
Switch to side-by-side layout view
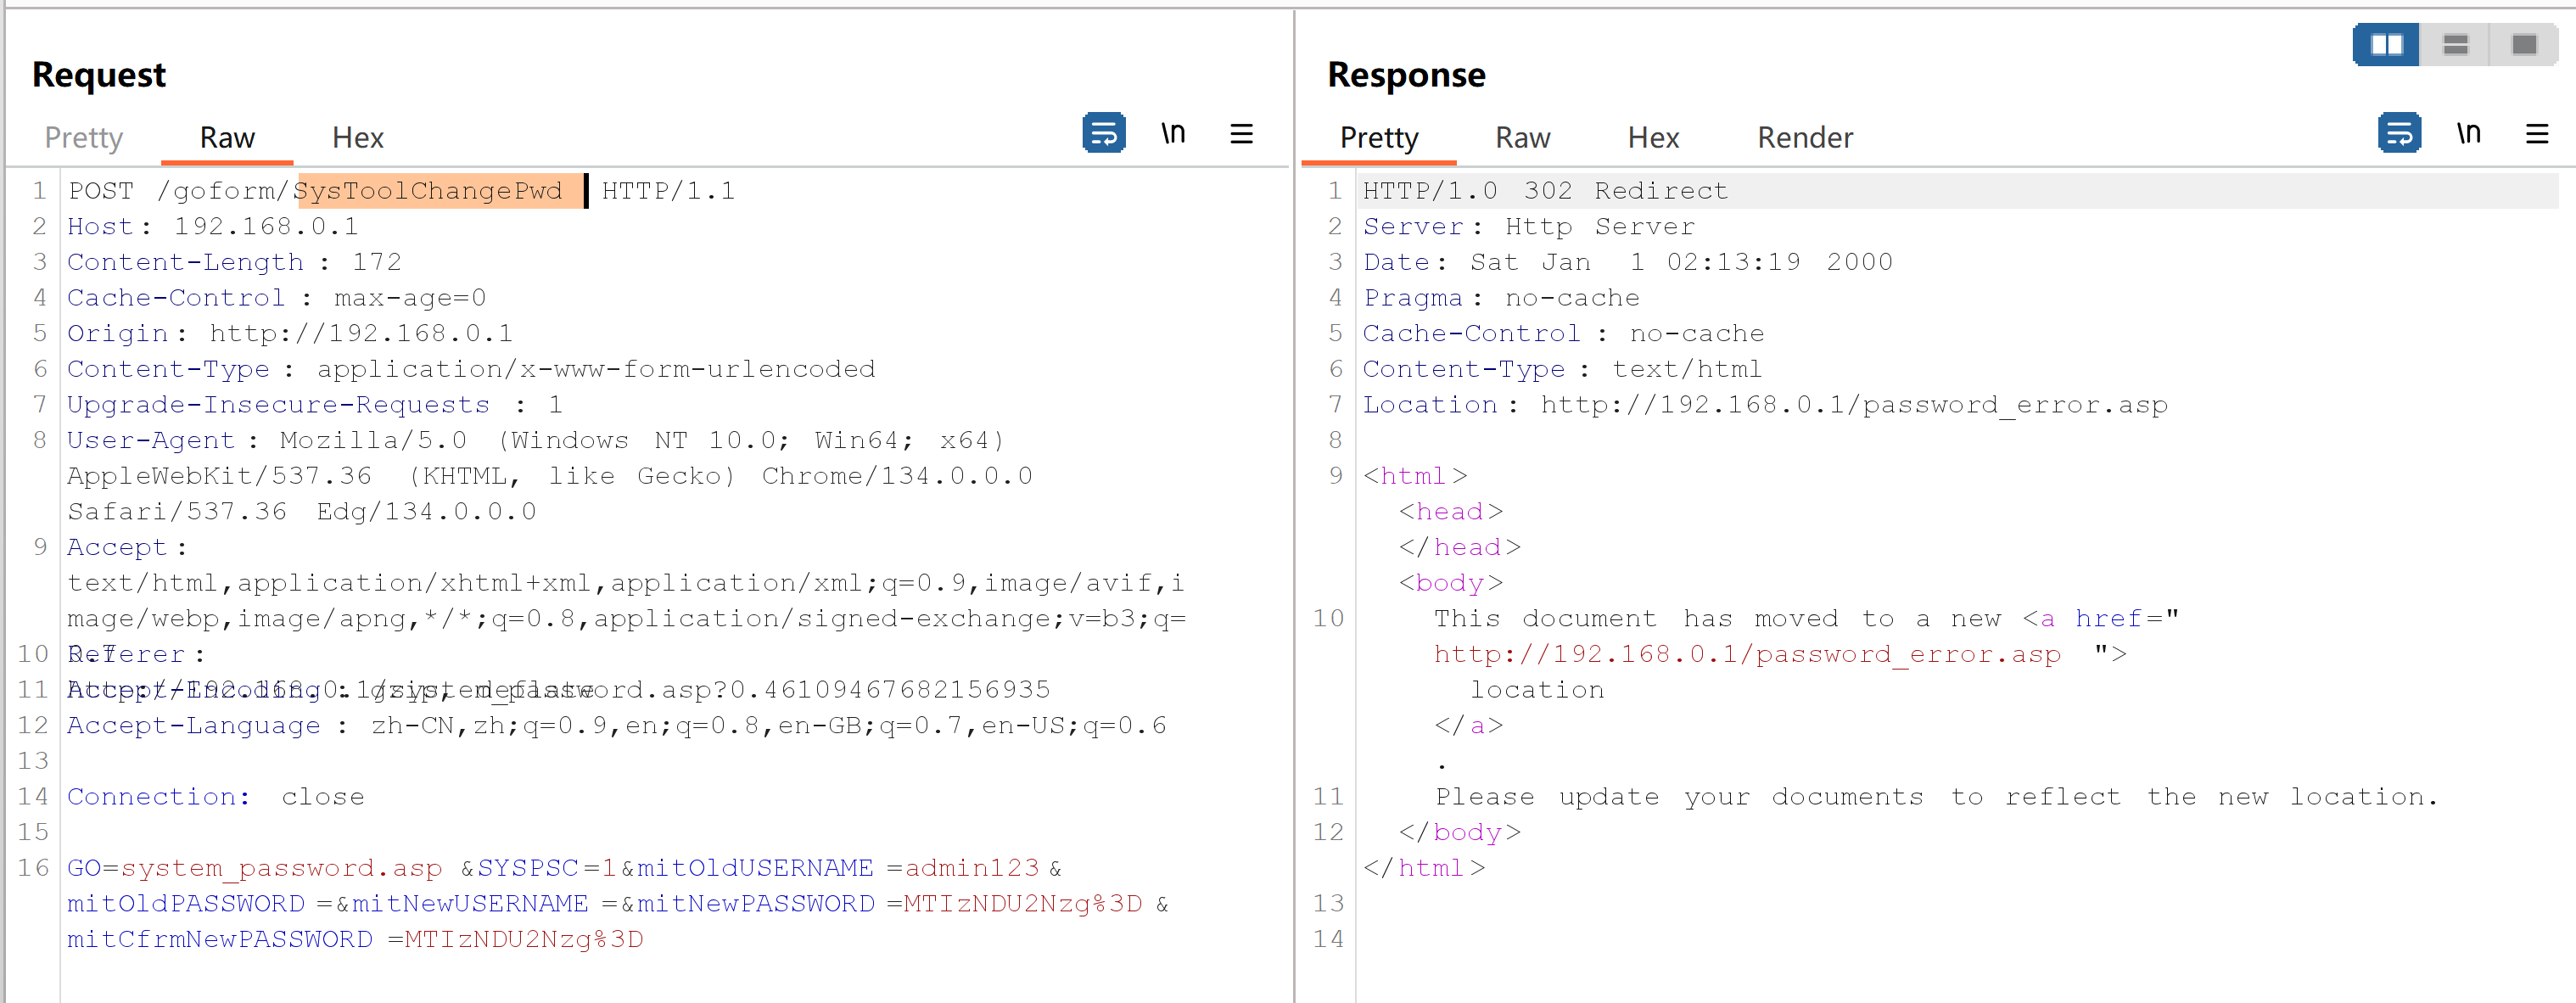pyautogui.click(x=2386, y=45)
